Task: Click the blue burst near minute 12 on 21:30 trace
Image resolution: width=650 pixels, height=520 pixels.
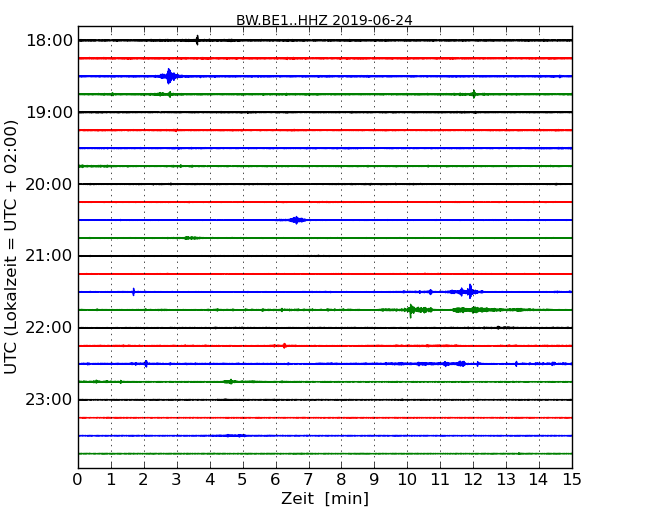Action: click(467, 292)
